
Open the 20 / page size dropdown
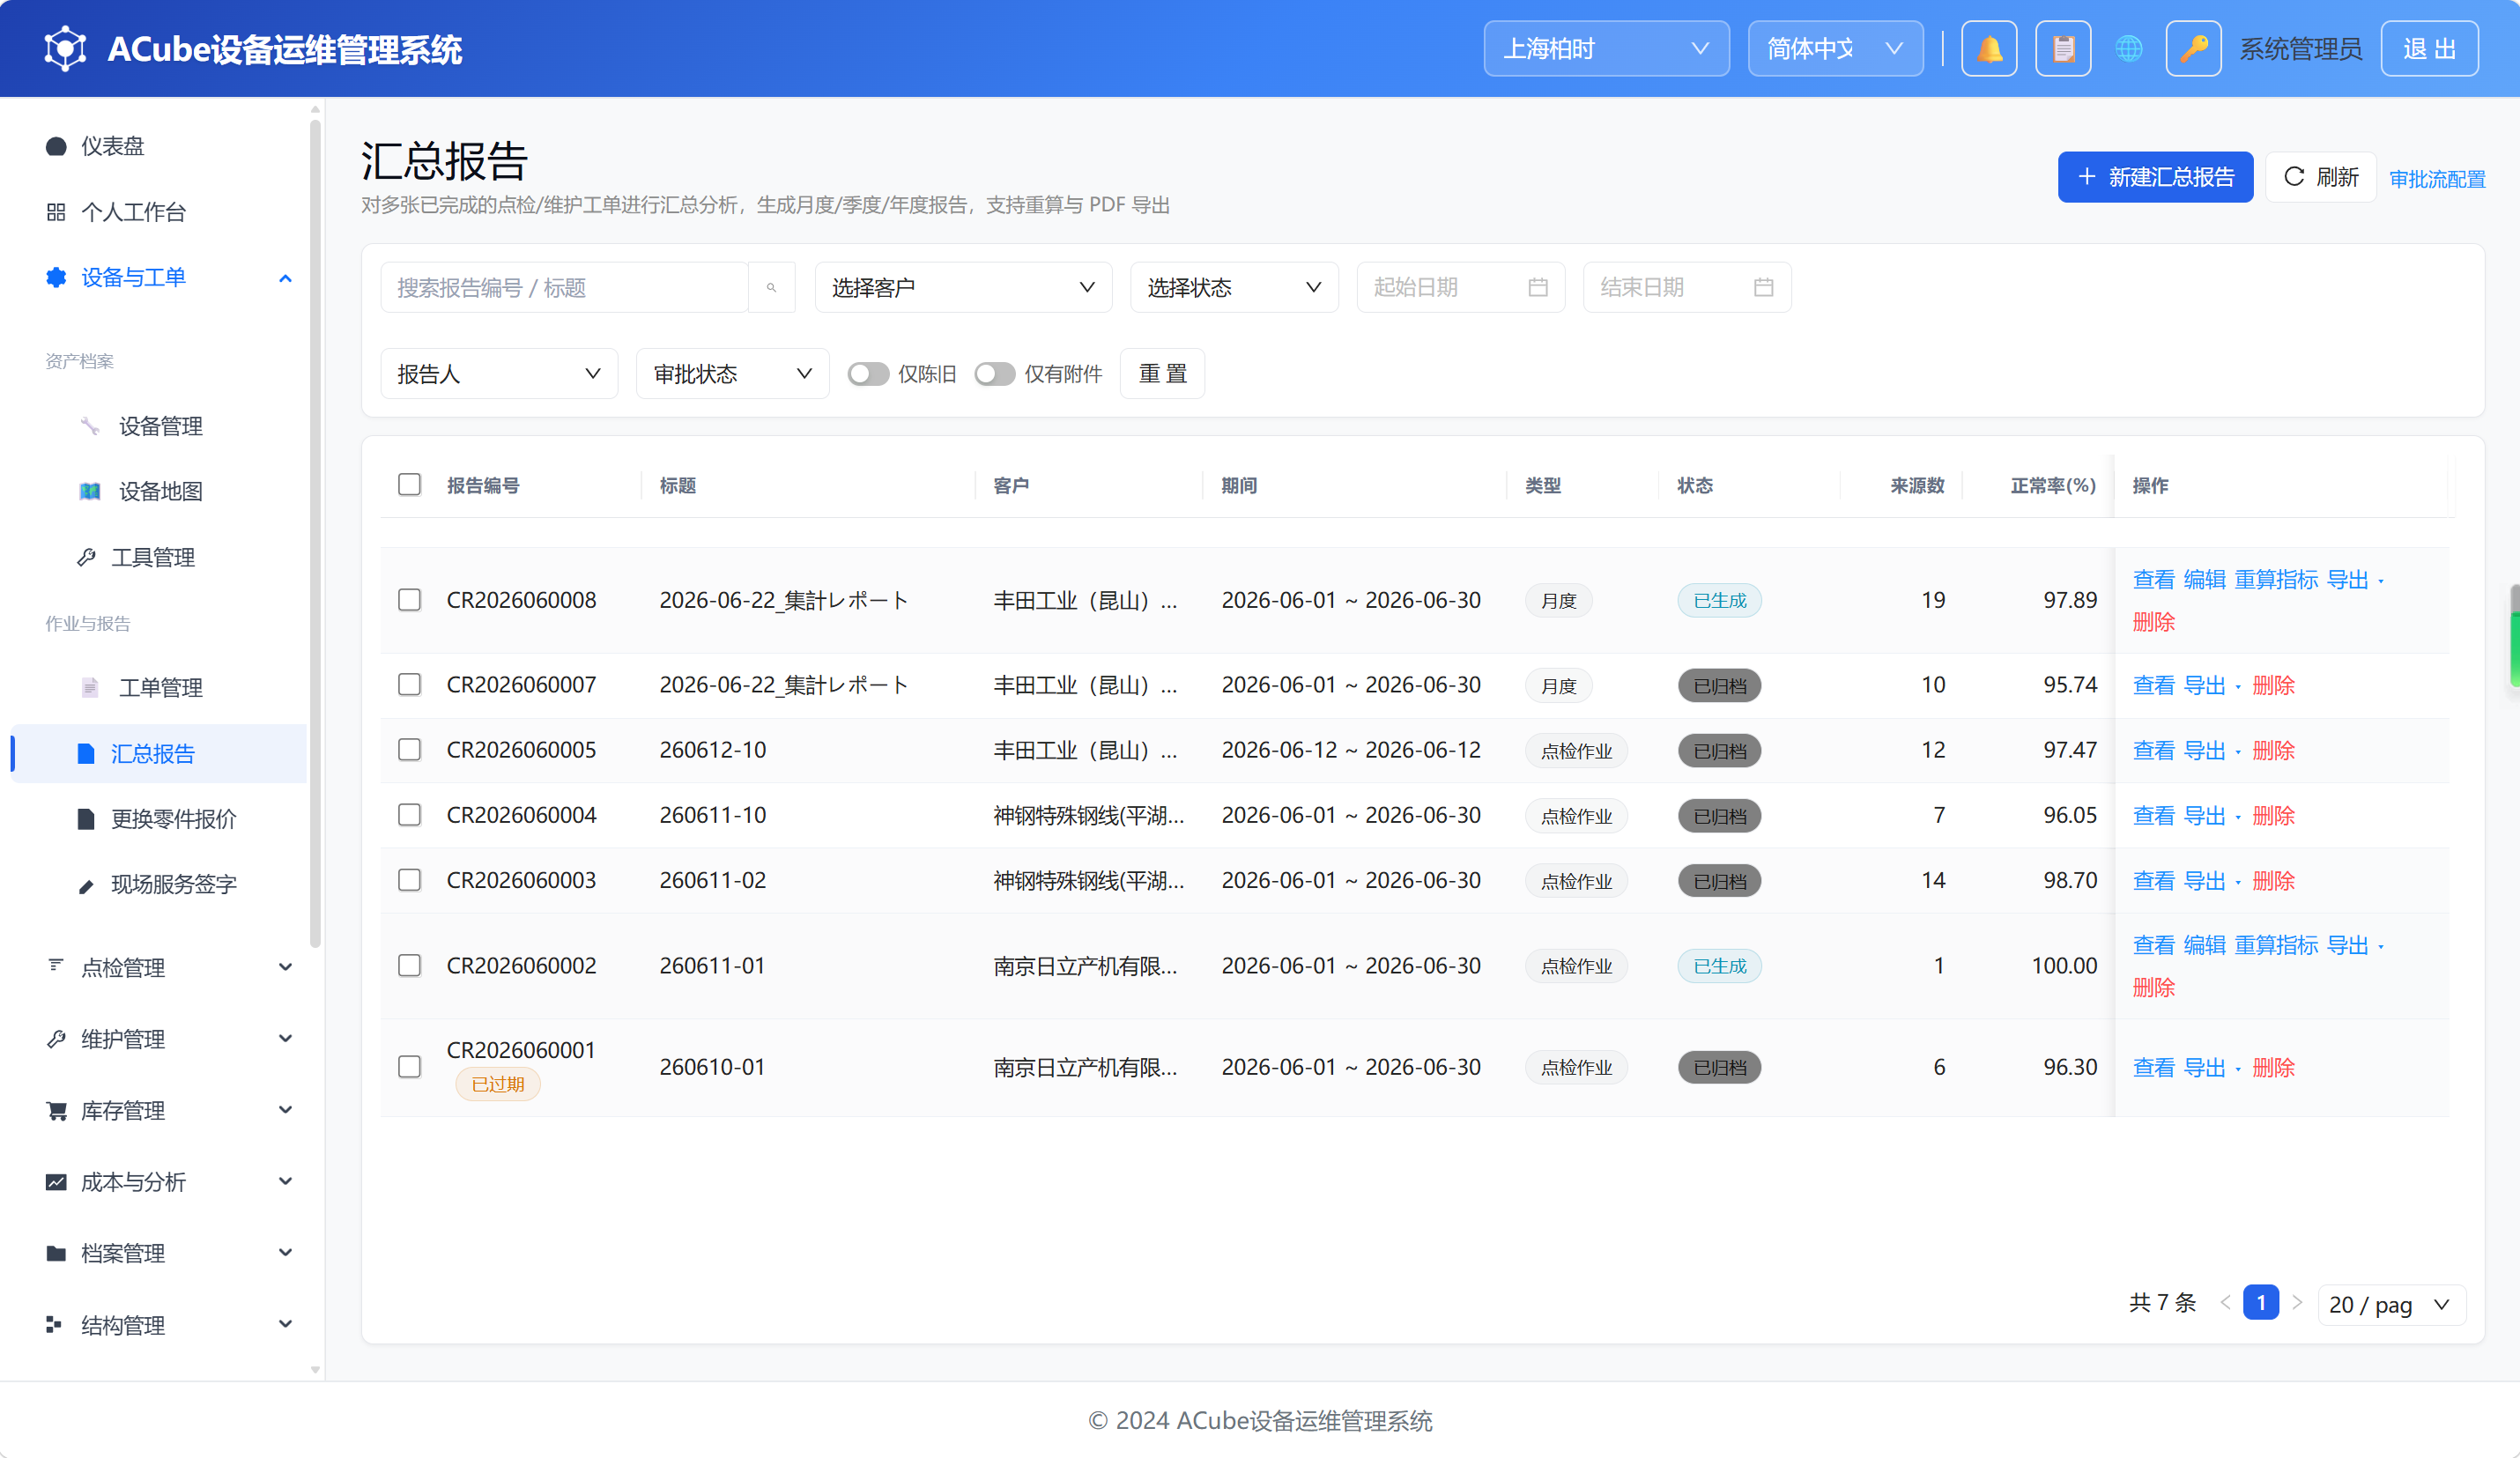pyautogui.click(x=2391, y=1305)
